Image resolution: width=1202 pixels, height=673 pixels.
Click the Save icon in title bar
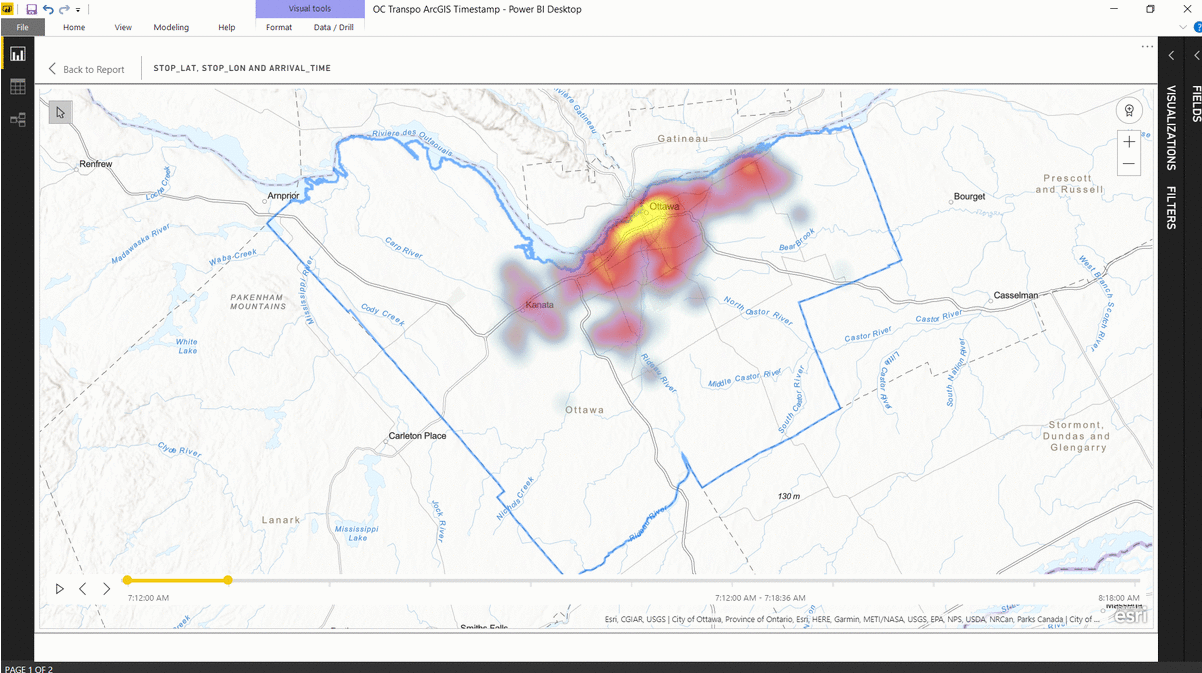click(32, 9)
